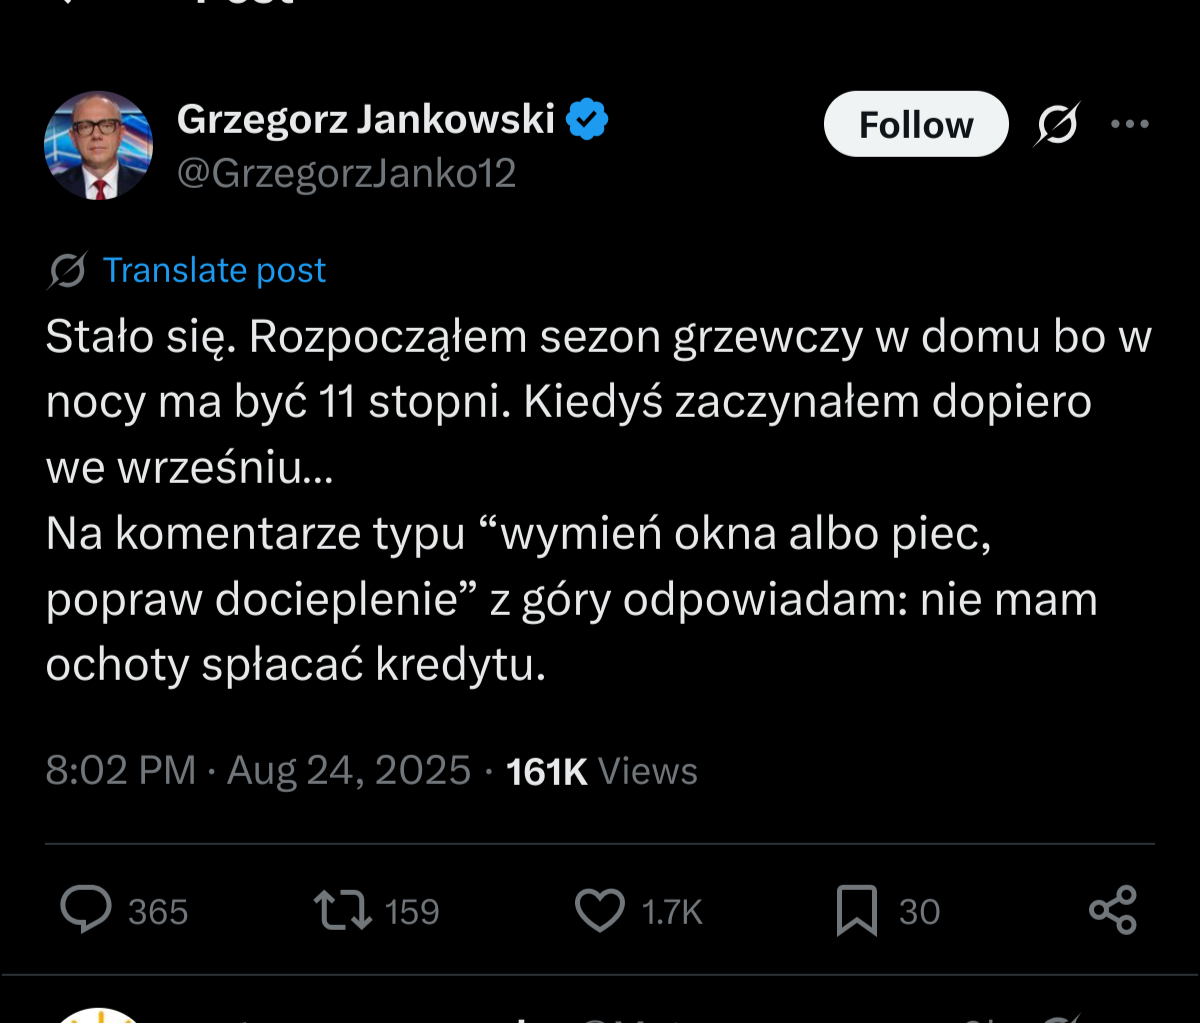Viewport: 1200px width, 1023px height.
Task: Repost this post with the arrows icon
Action: coord(343,910)
